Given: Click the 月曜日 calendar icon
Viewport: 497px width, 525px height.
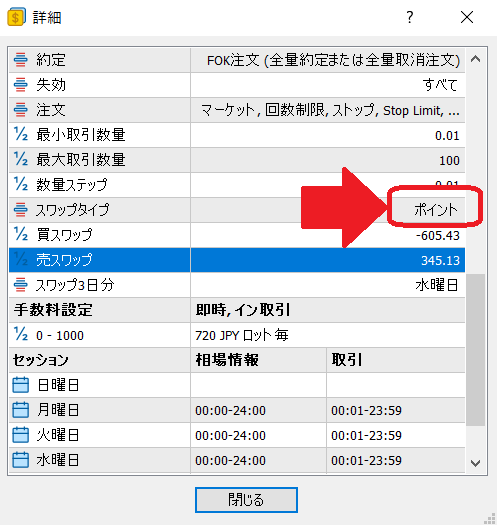Looking at the screenshot, I should [20, 410].
